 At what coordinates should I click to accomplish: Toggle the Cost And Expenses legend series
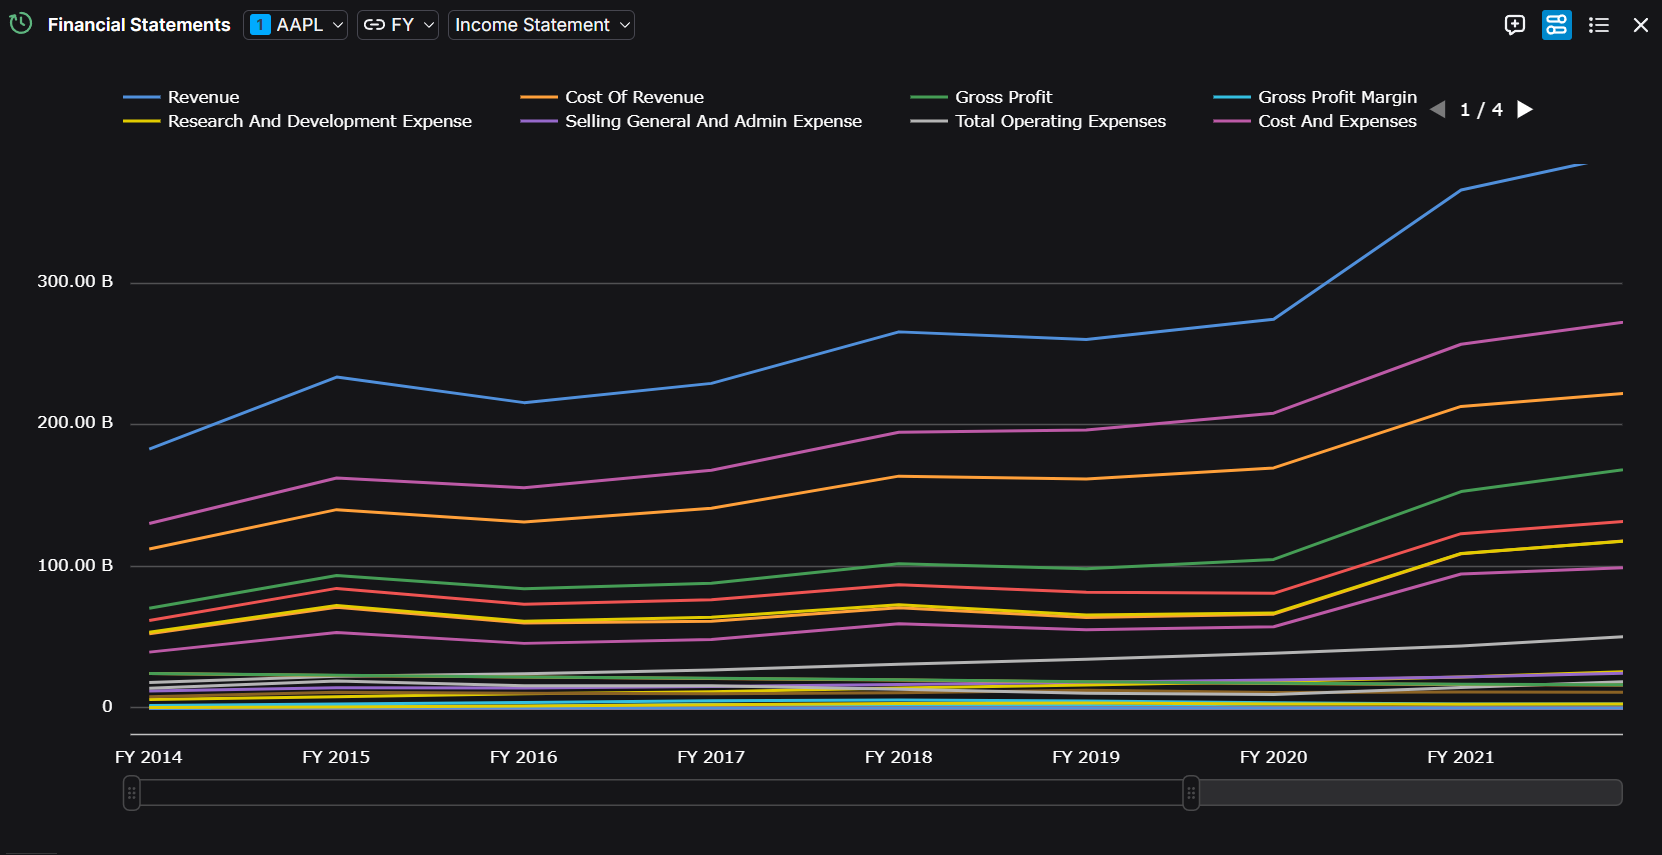pos(1315,121)
